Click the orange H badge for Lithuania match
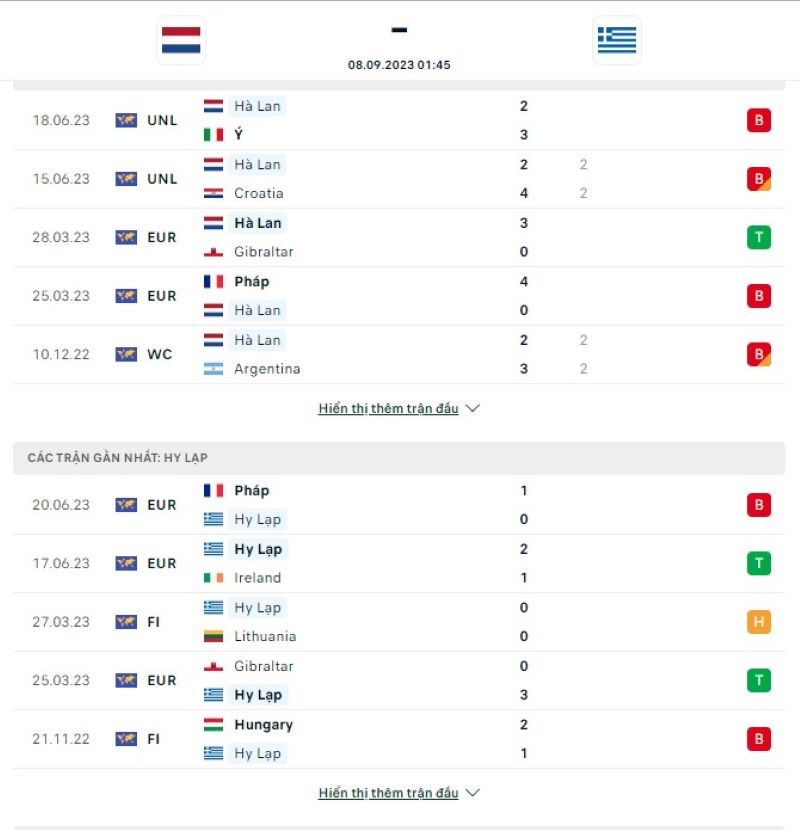 pyautogui.click(x=758, y=622)
